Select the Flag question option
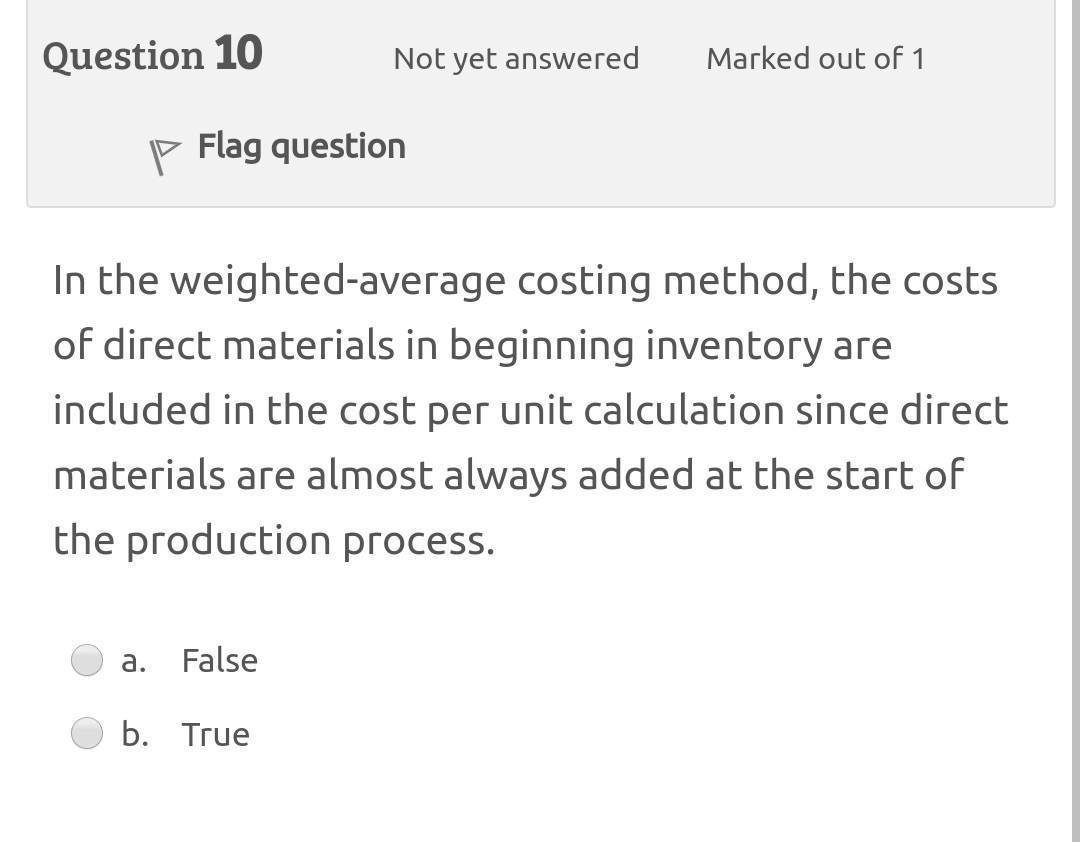This screenshot has width=1080, height=842. [x=300, y=146]
